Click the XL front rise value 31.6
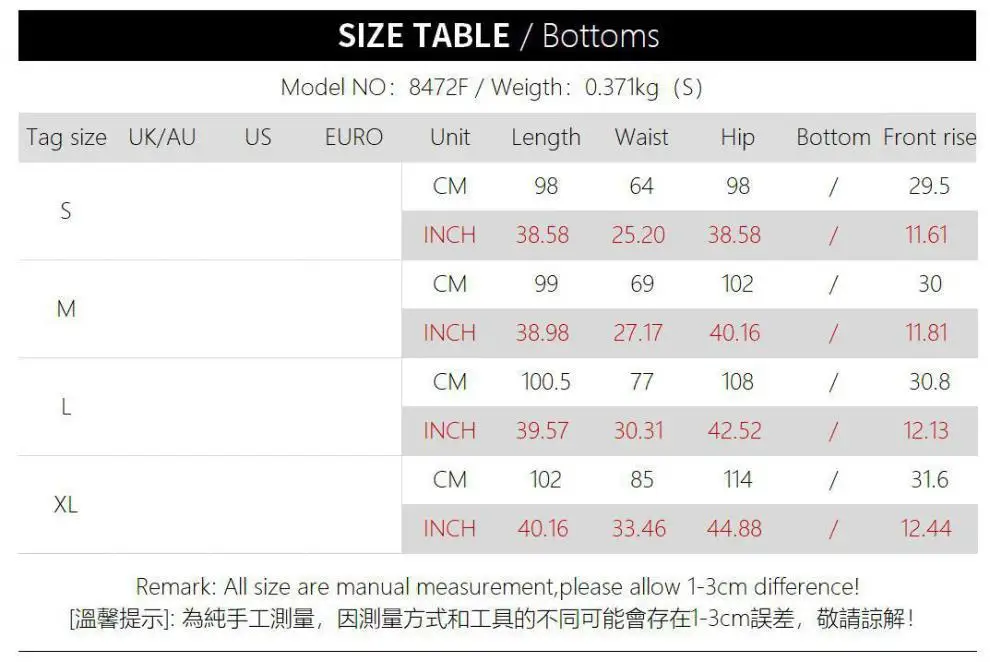The height and width of the screenshot is (662, 990). point(929,480)
